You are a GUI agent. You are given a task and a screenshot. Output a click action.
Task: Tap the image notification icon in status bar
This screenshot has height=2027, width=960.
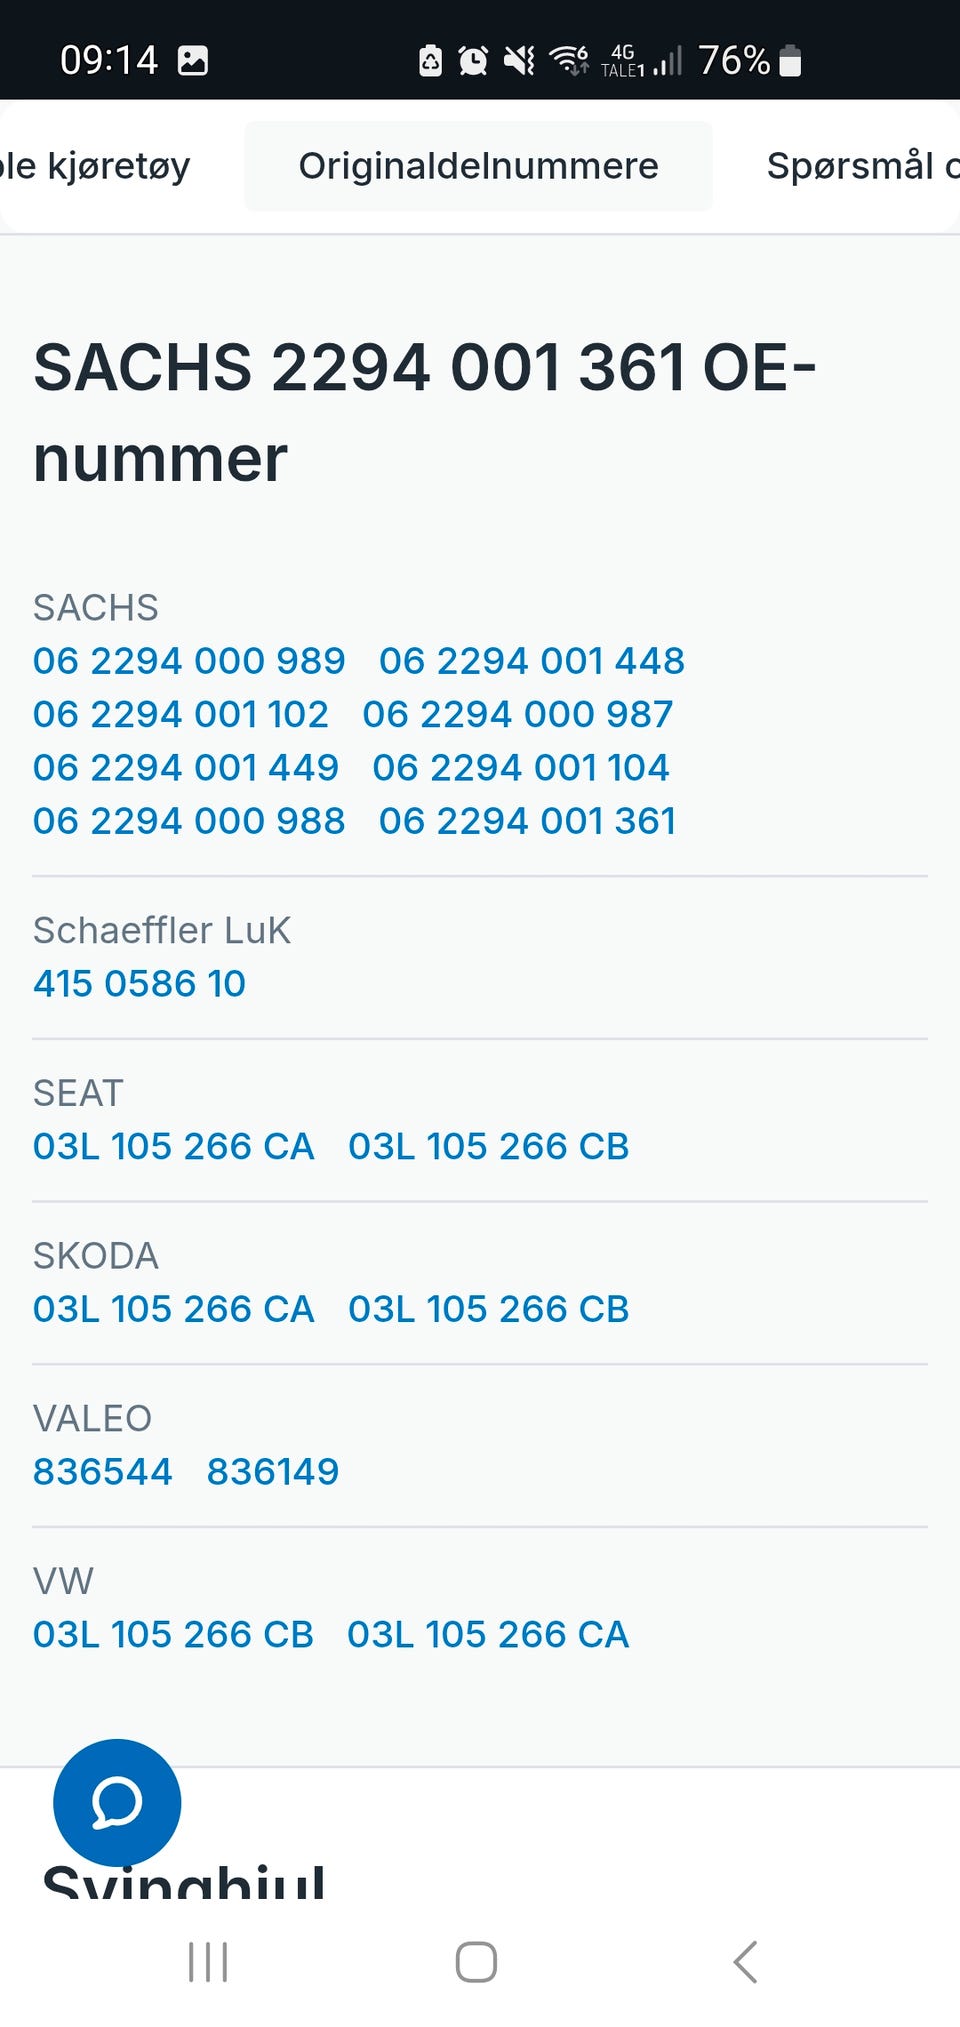point(193,61)
